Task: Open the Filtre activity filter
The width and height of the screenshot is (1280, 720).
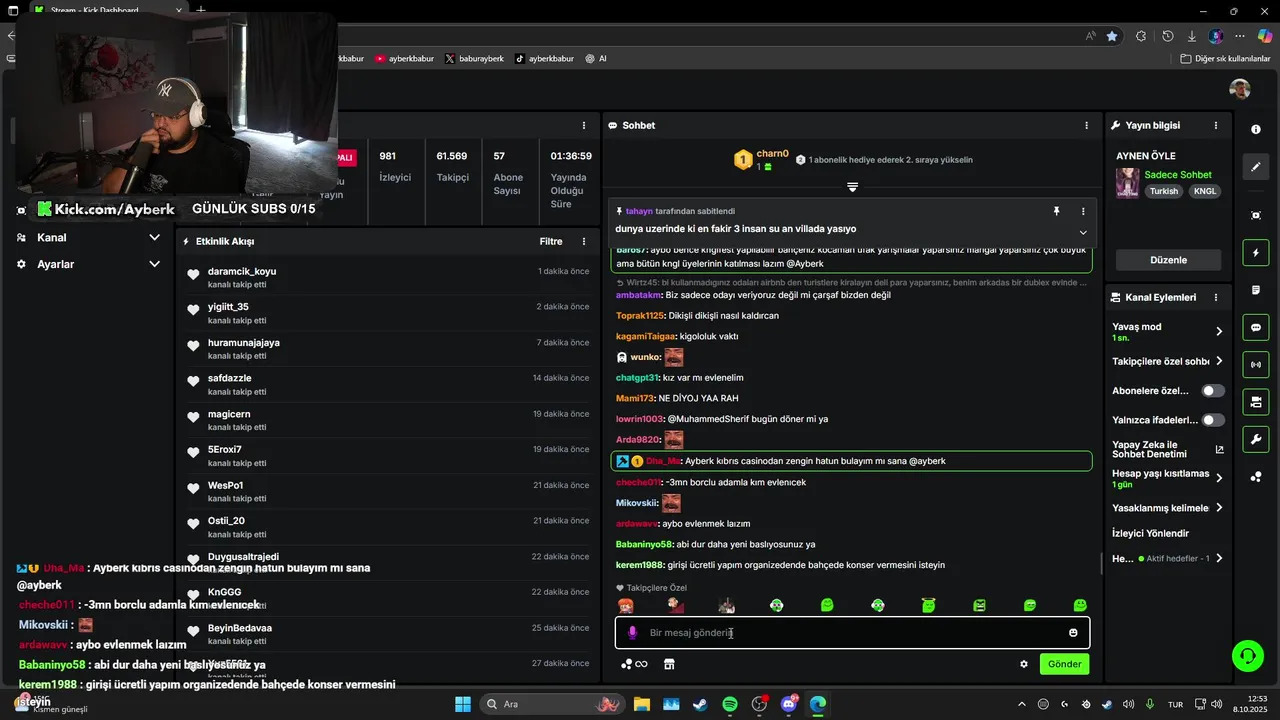Action: click(x=551, y=241)
